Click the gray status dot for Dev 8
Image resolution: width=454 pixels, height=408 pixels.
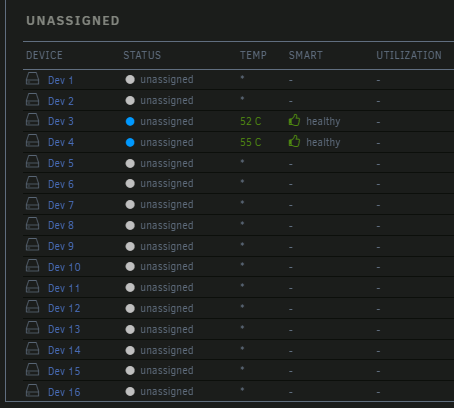(x=130, y=226)
